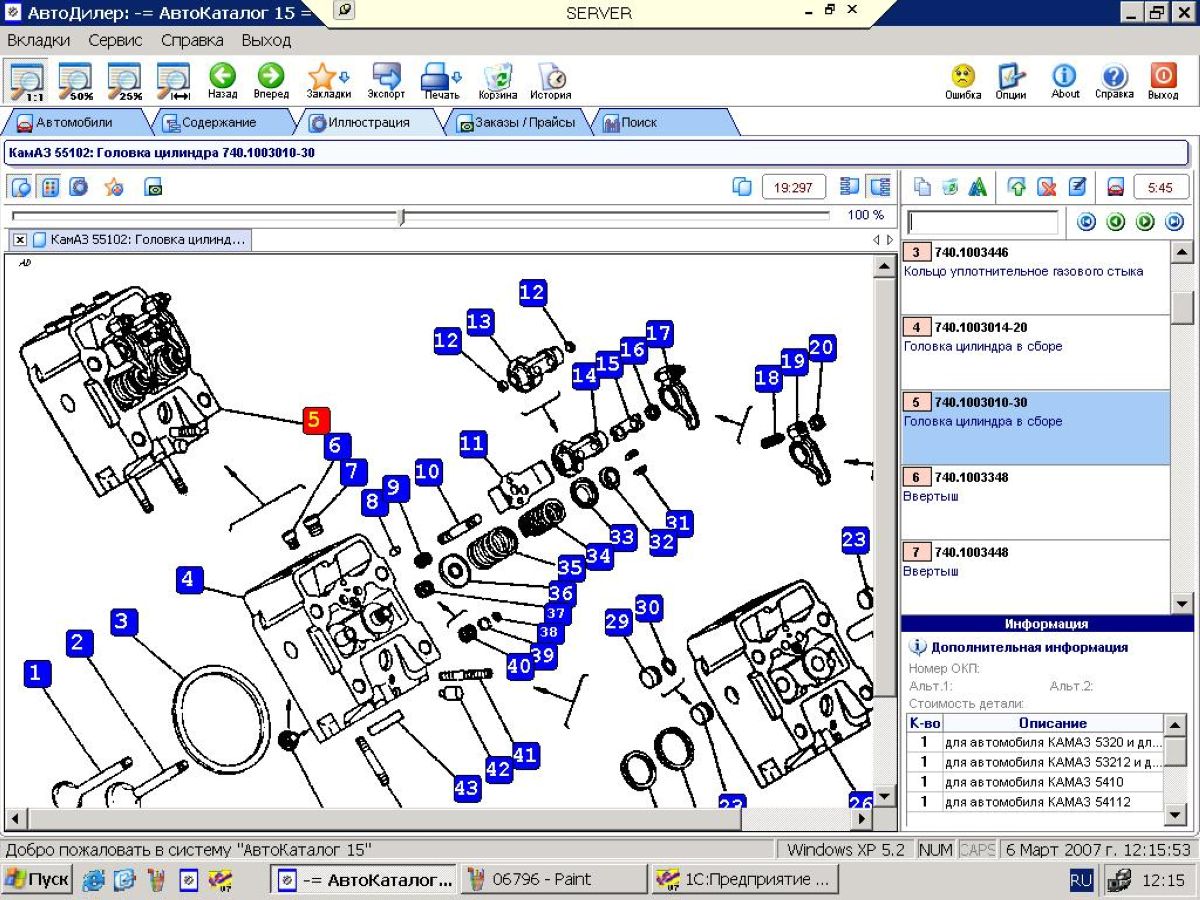1200x900 pixels.
Task: Fit illustration to window width
Action: coord(174,81)
